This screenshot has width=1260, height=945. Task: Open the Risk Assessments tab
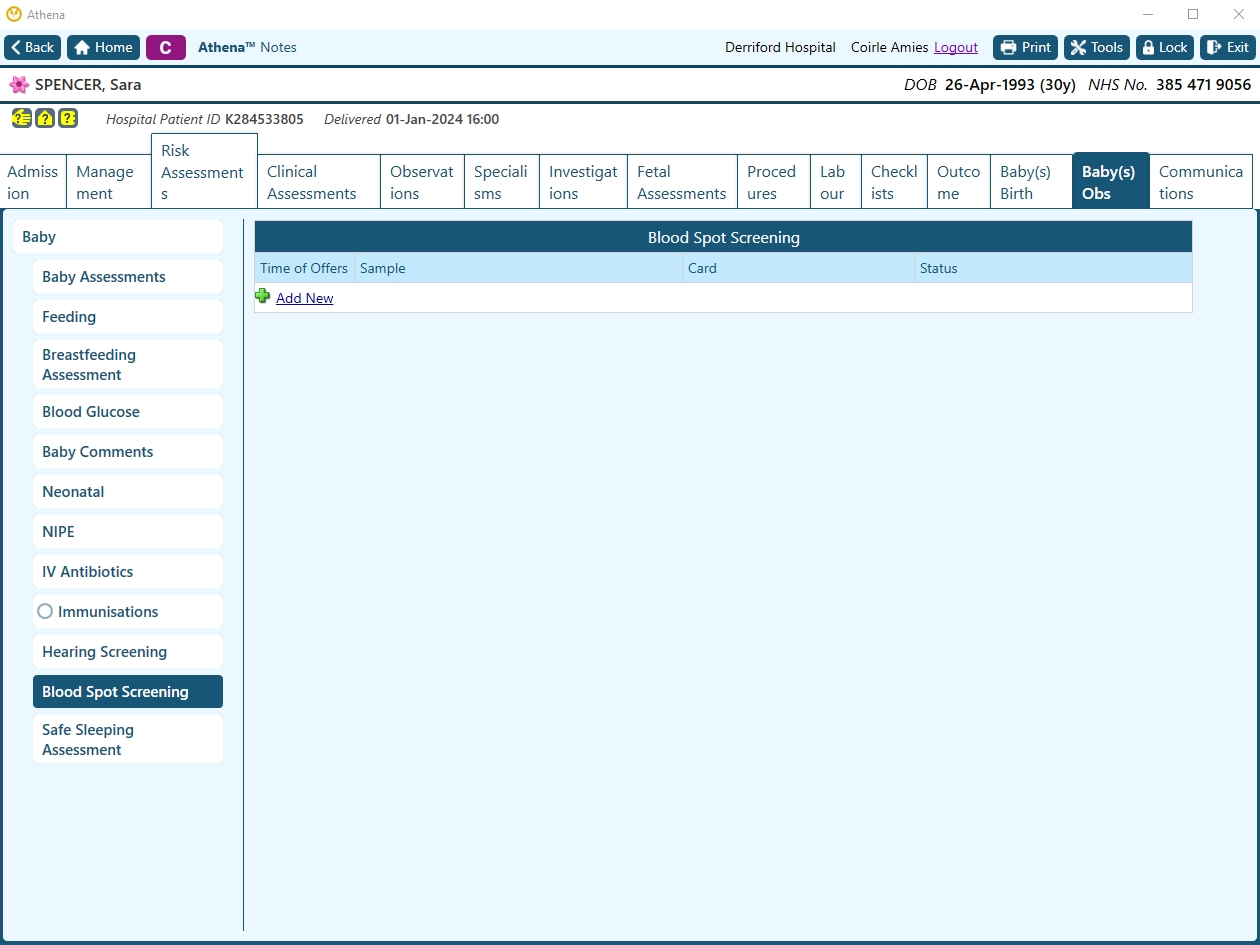click(x=204, y=172)
